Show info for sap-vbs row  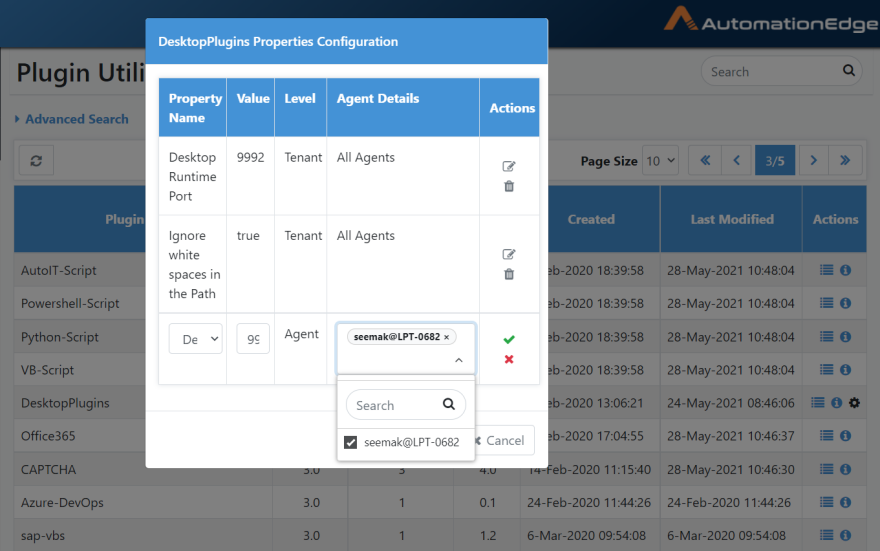tap(845, 535)
